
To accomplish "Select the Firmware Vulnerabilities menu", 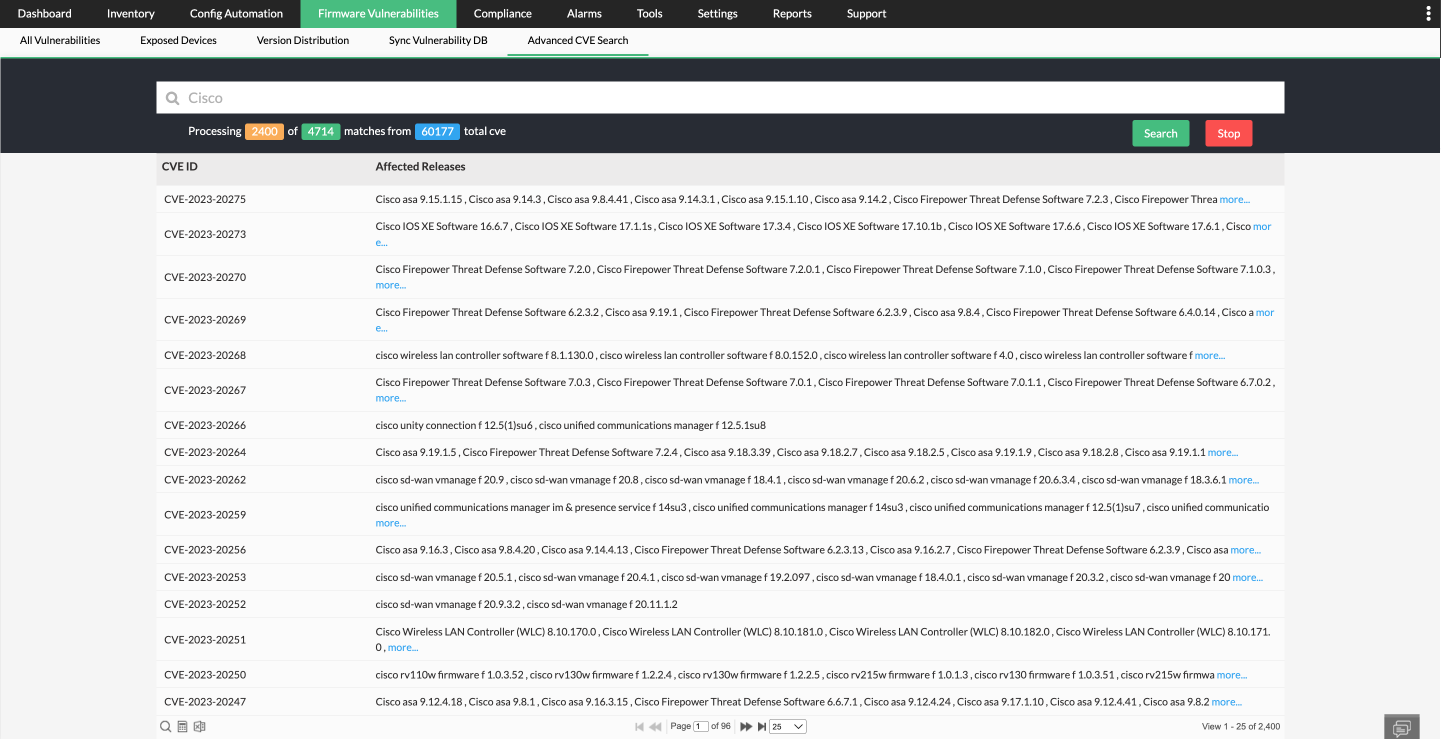I will (x=378, y=14).
